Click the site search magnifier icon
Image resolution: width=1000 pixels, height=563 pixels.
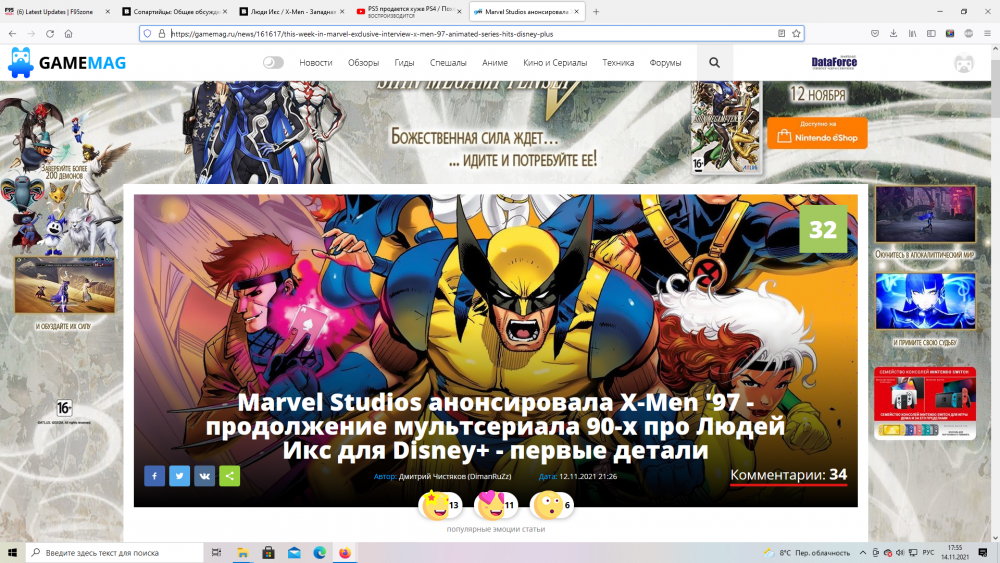point(714,62)
